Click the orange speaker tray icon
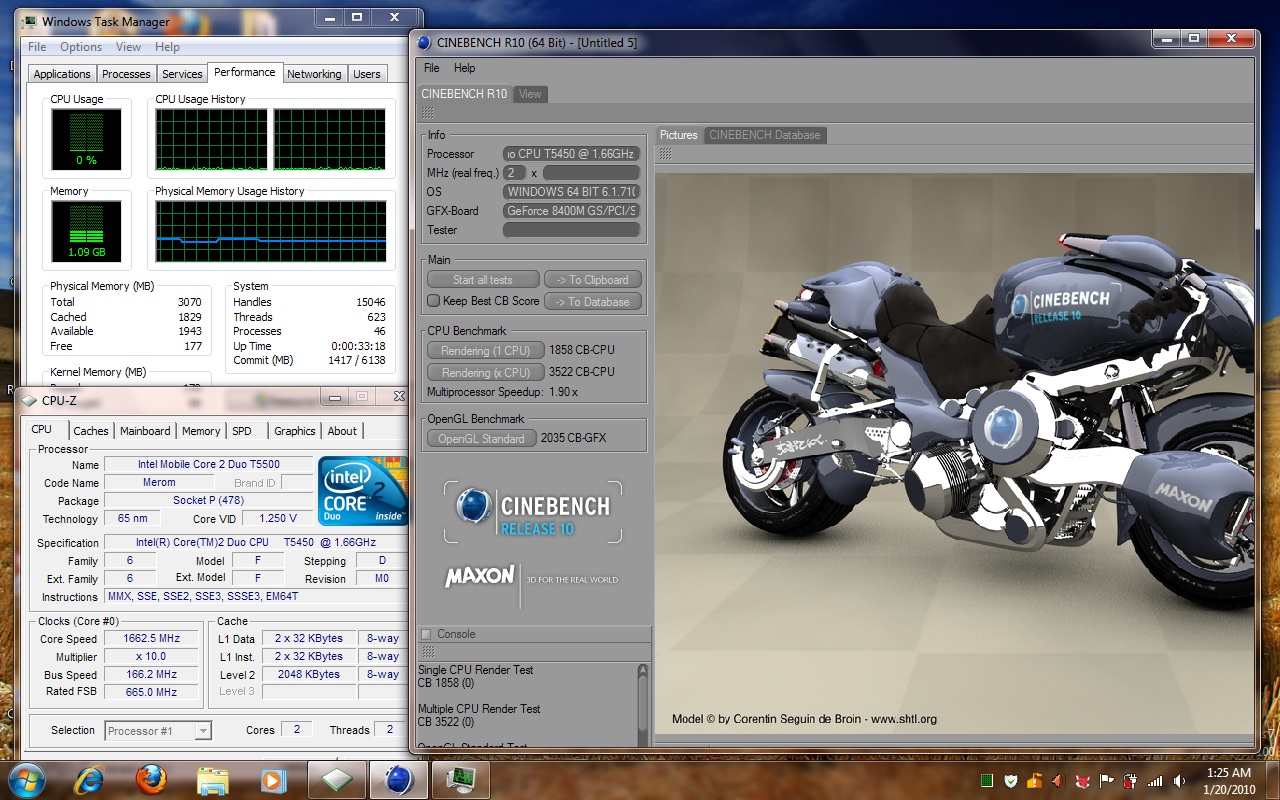The height and width of the screenshot is (800, 1280). pos(1059,781)
